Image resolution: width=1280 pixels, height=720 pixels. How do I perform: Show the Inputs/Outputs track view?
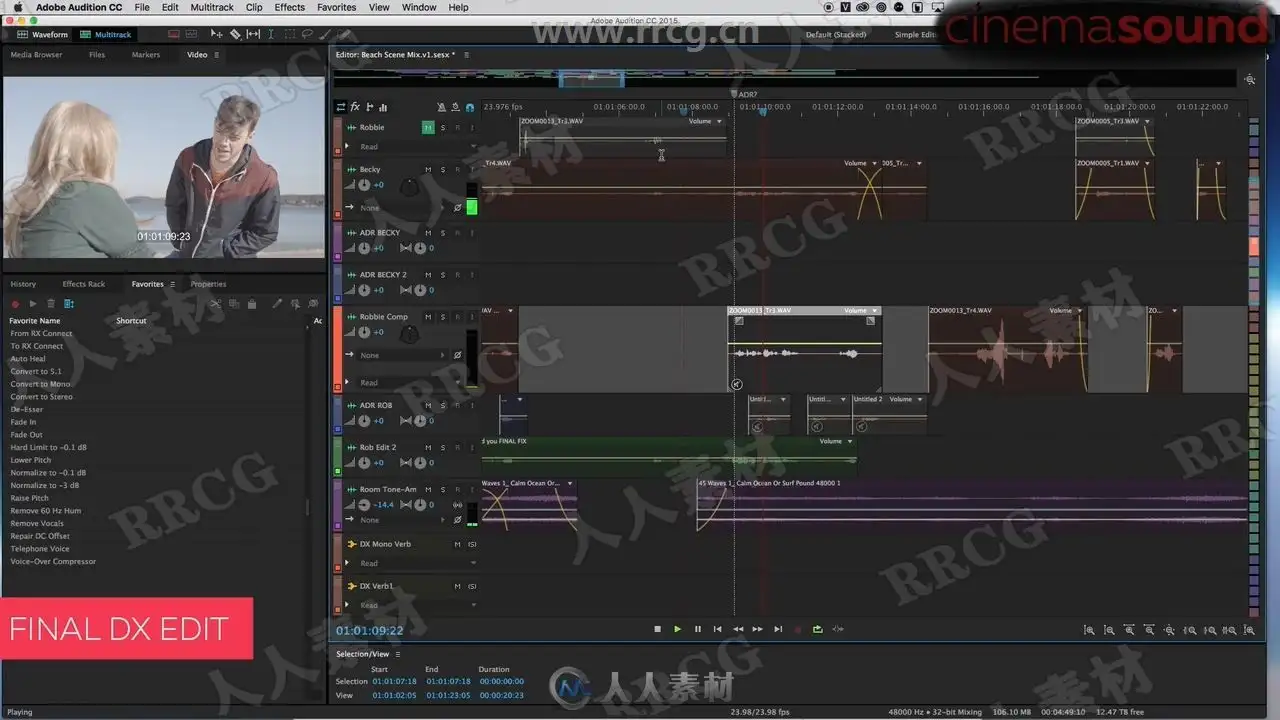click(341, 107)
